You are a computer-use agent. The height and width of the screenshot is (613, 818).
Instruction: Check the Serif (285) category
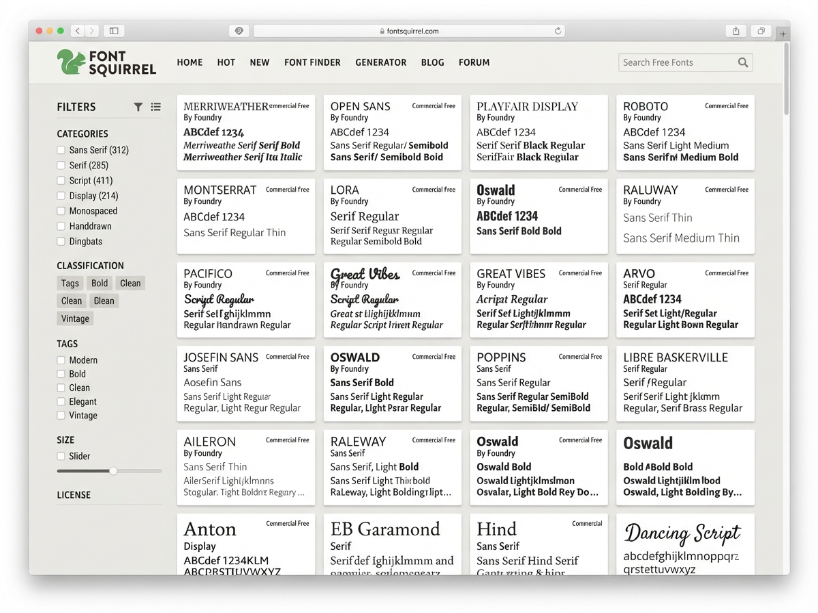[61, 165]
